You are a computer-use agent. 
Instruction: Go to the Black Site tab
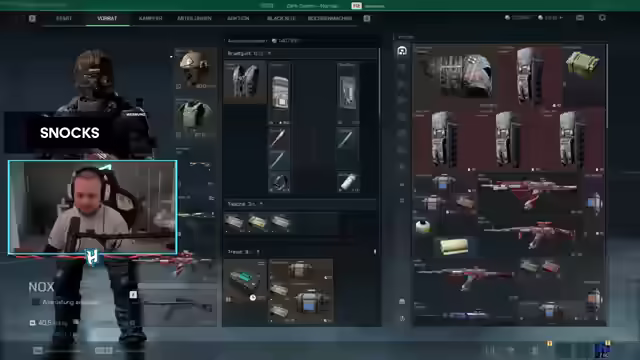[281, 18]
